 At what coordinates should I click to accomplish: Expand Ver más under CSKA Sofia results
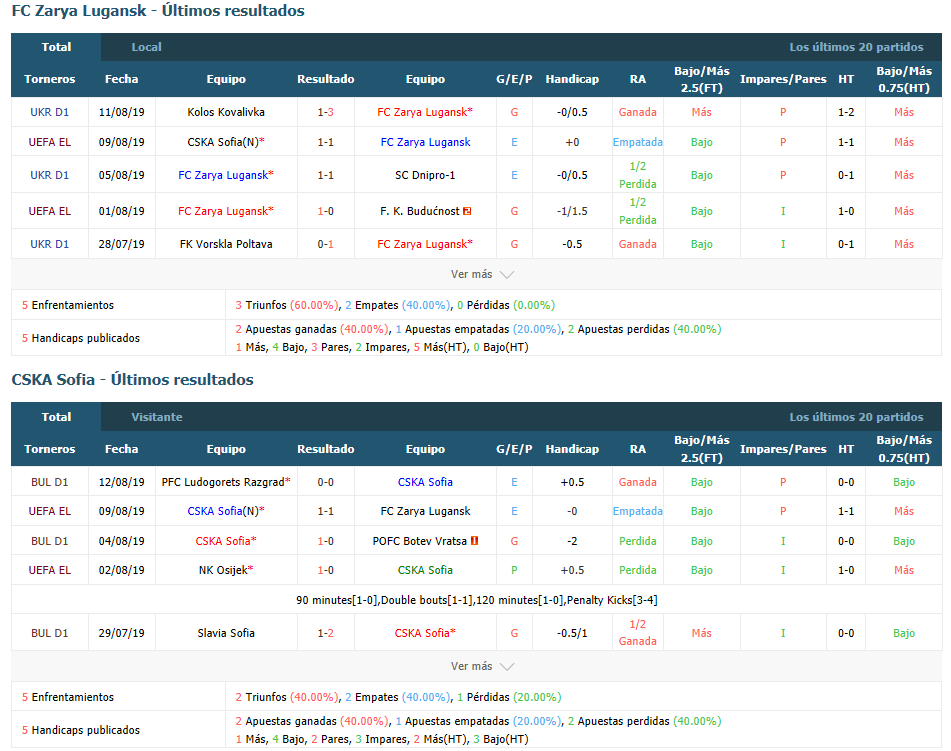click(482, 666)
